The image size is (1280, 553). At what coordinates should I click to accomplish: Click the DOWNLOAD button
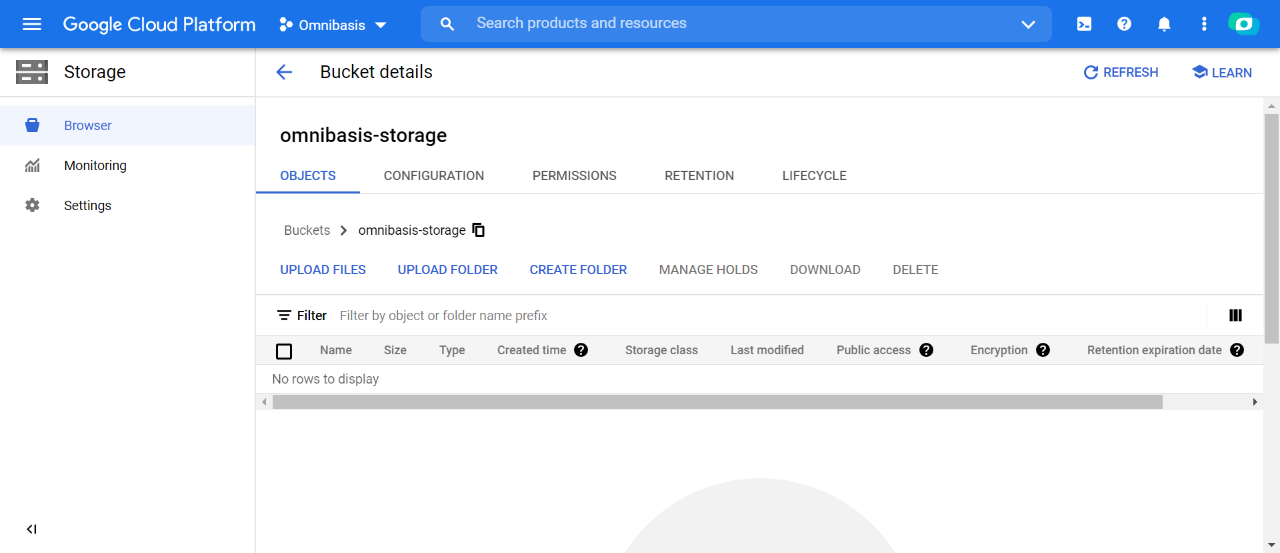[825, 270]
